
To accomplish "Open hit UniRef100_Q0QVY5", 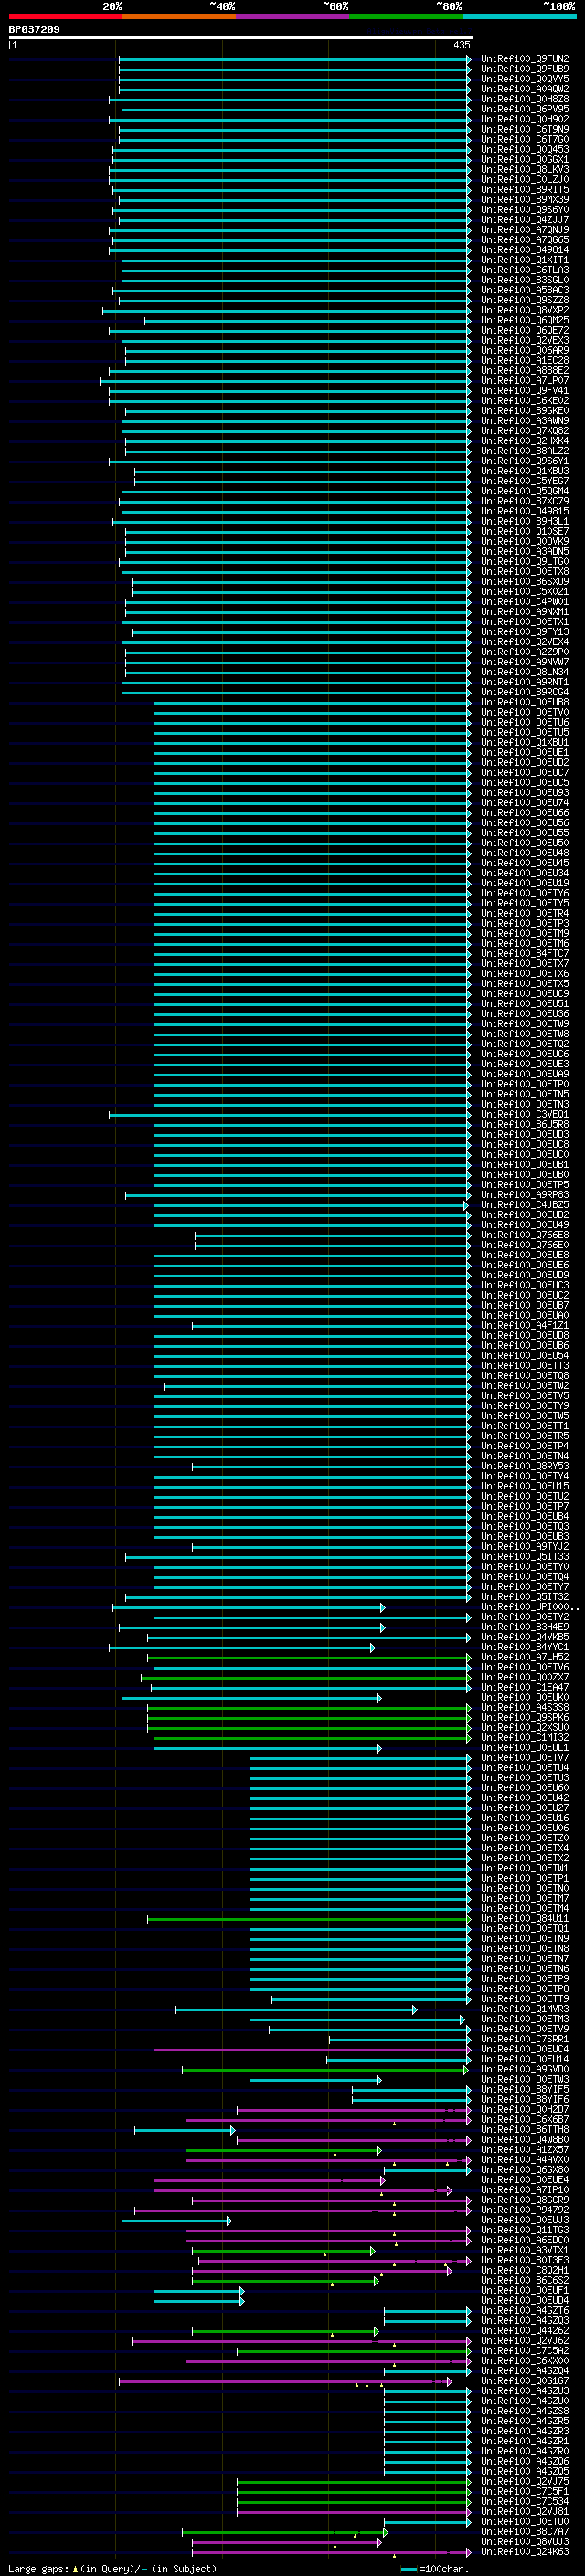I will pos(525,79).
